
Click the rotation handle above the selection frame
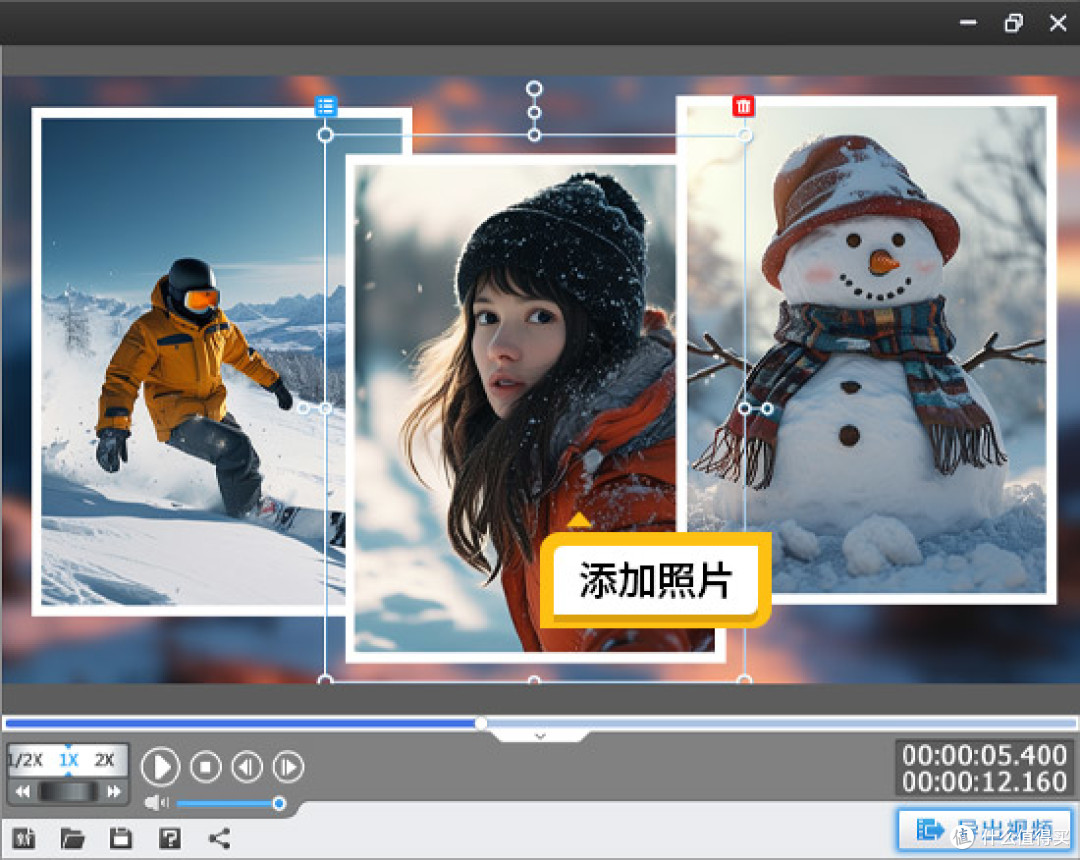tap(534, 88)
